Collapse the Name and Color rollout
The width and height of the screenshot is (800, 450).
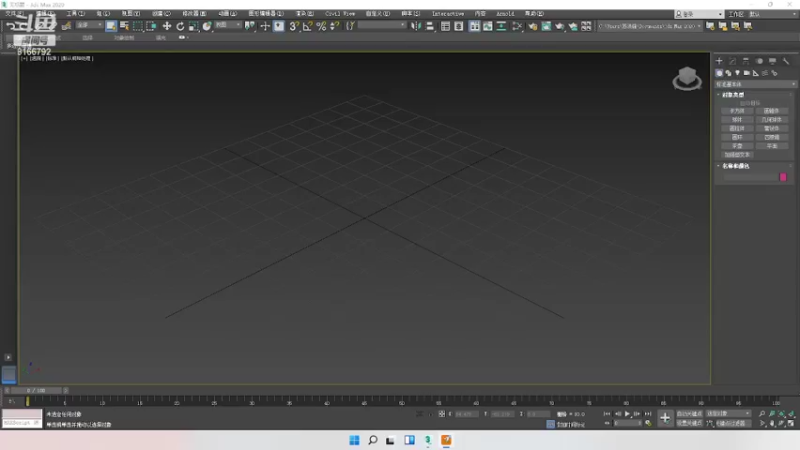coord(736,166)
